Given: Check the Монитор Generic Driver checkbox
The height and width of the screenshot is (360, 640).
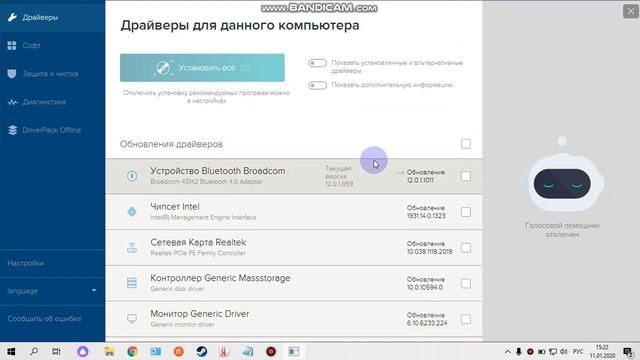Looking at the screenshot, I should [466, 319].
